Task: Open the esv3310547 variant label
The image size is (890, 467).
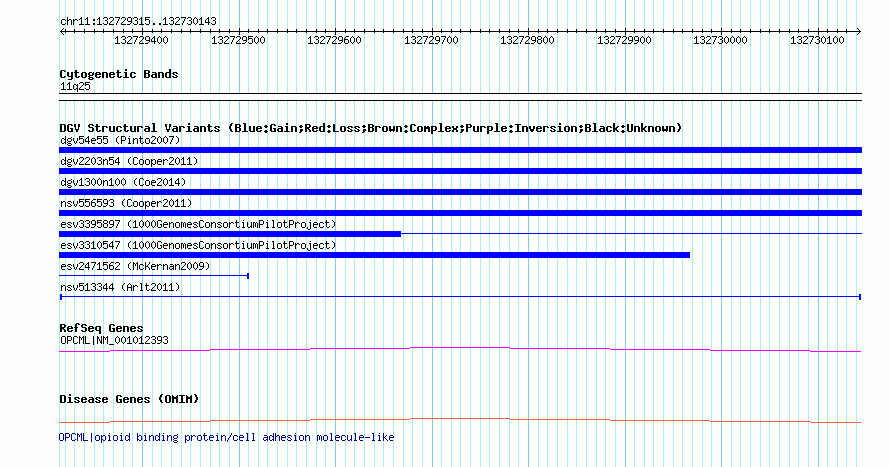Action: tap(198, 245)
